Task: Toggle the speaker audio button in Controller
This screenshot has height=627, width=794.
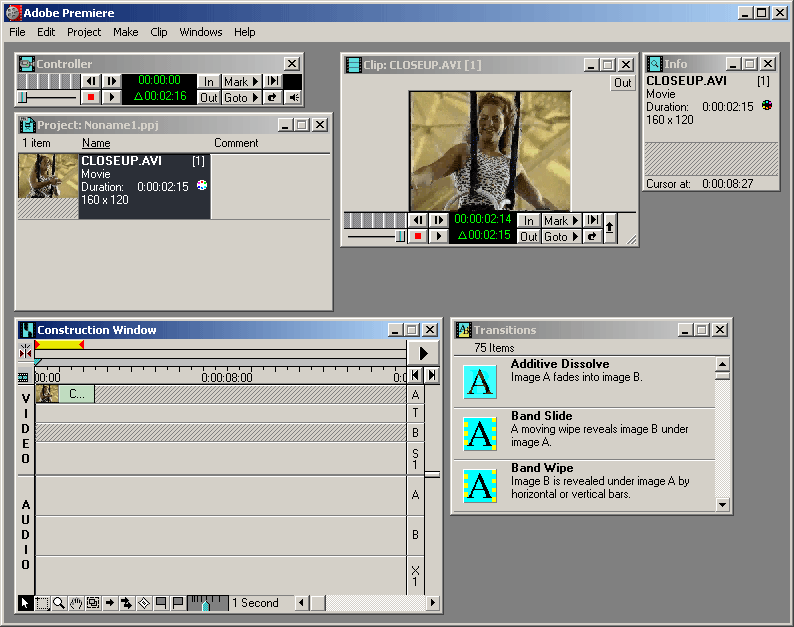Action: click(x=293, y=97)
